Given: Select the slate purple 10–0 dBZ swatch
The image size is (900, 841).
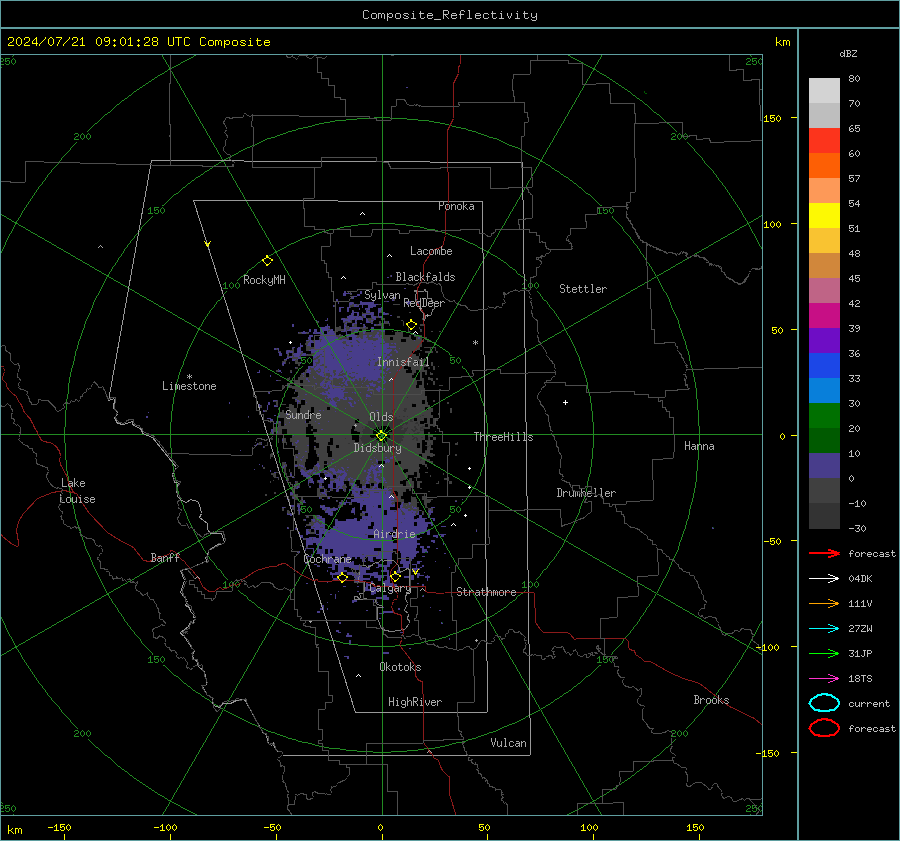Looking at the screenshot, I should click(x=824, y=465).
